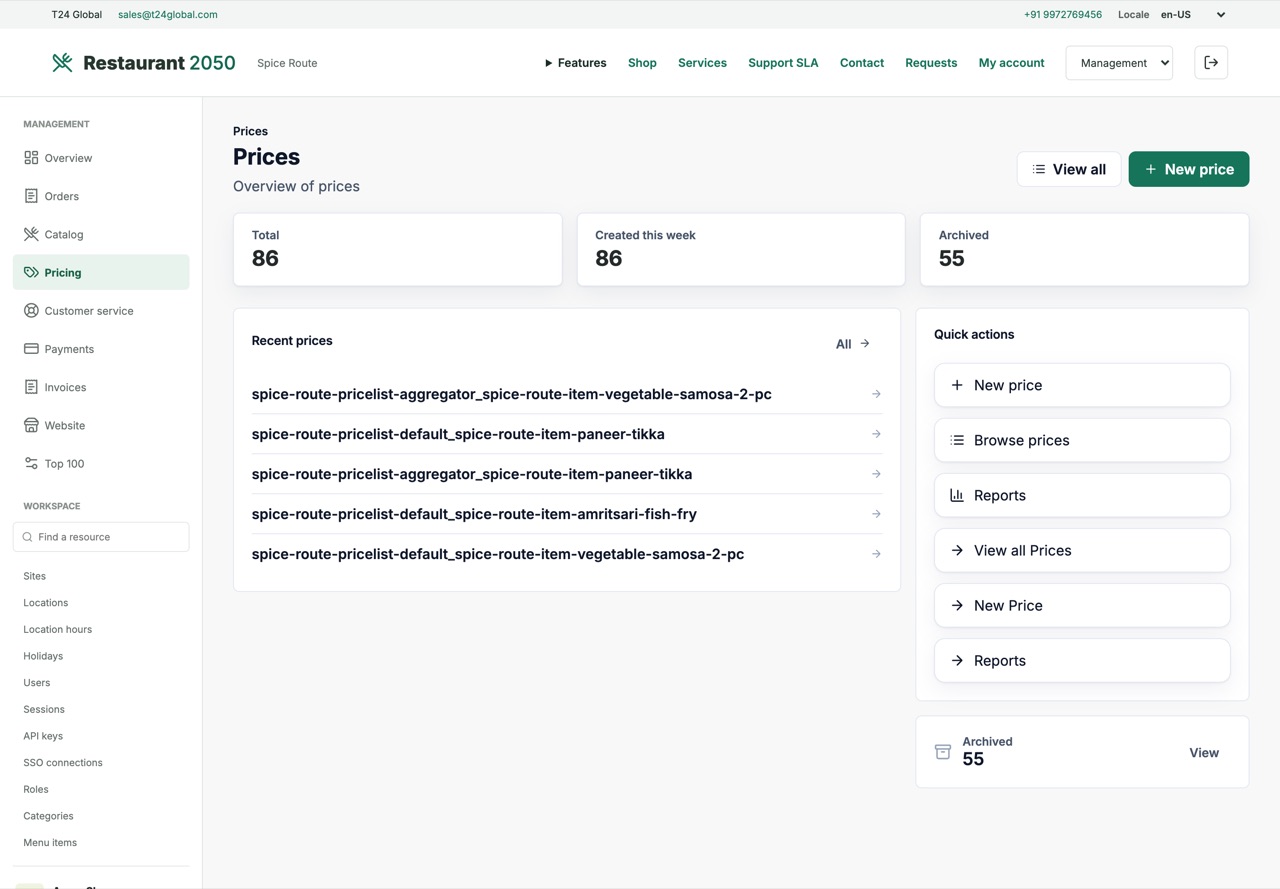Open Menu items in workspace list
Image resolution: width=1280 pixels, height=889 pixels.
50,843
